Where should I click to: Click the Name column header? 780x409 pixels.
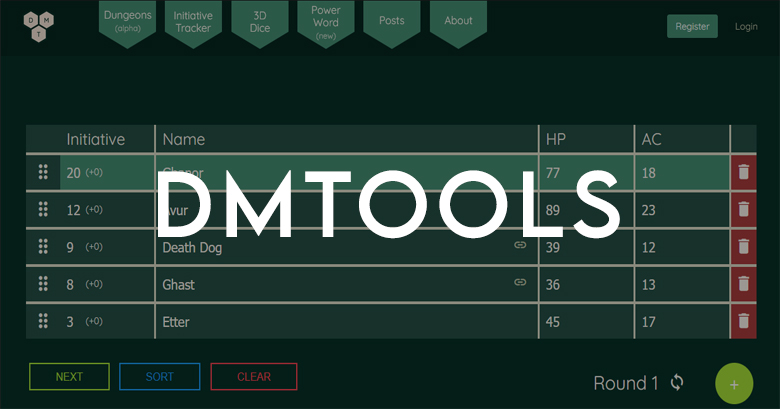click(184, 139)
